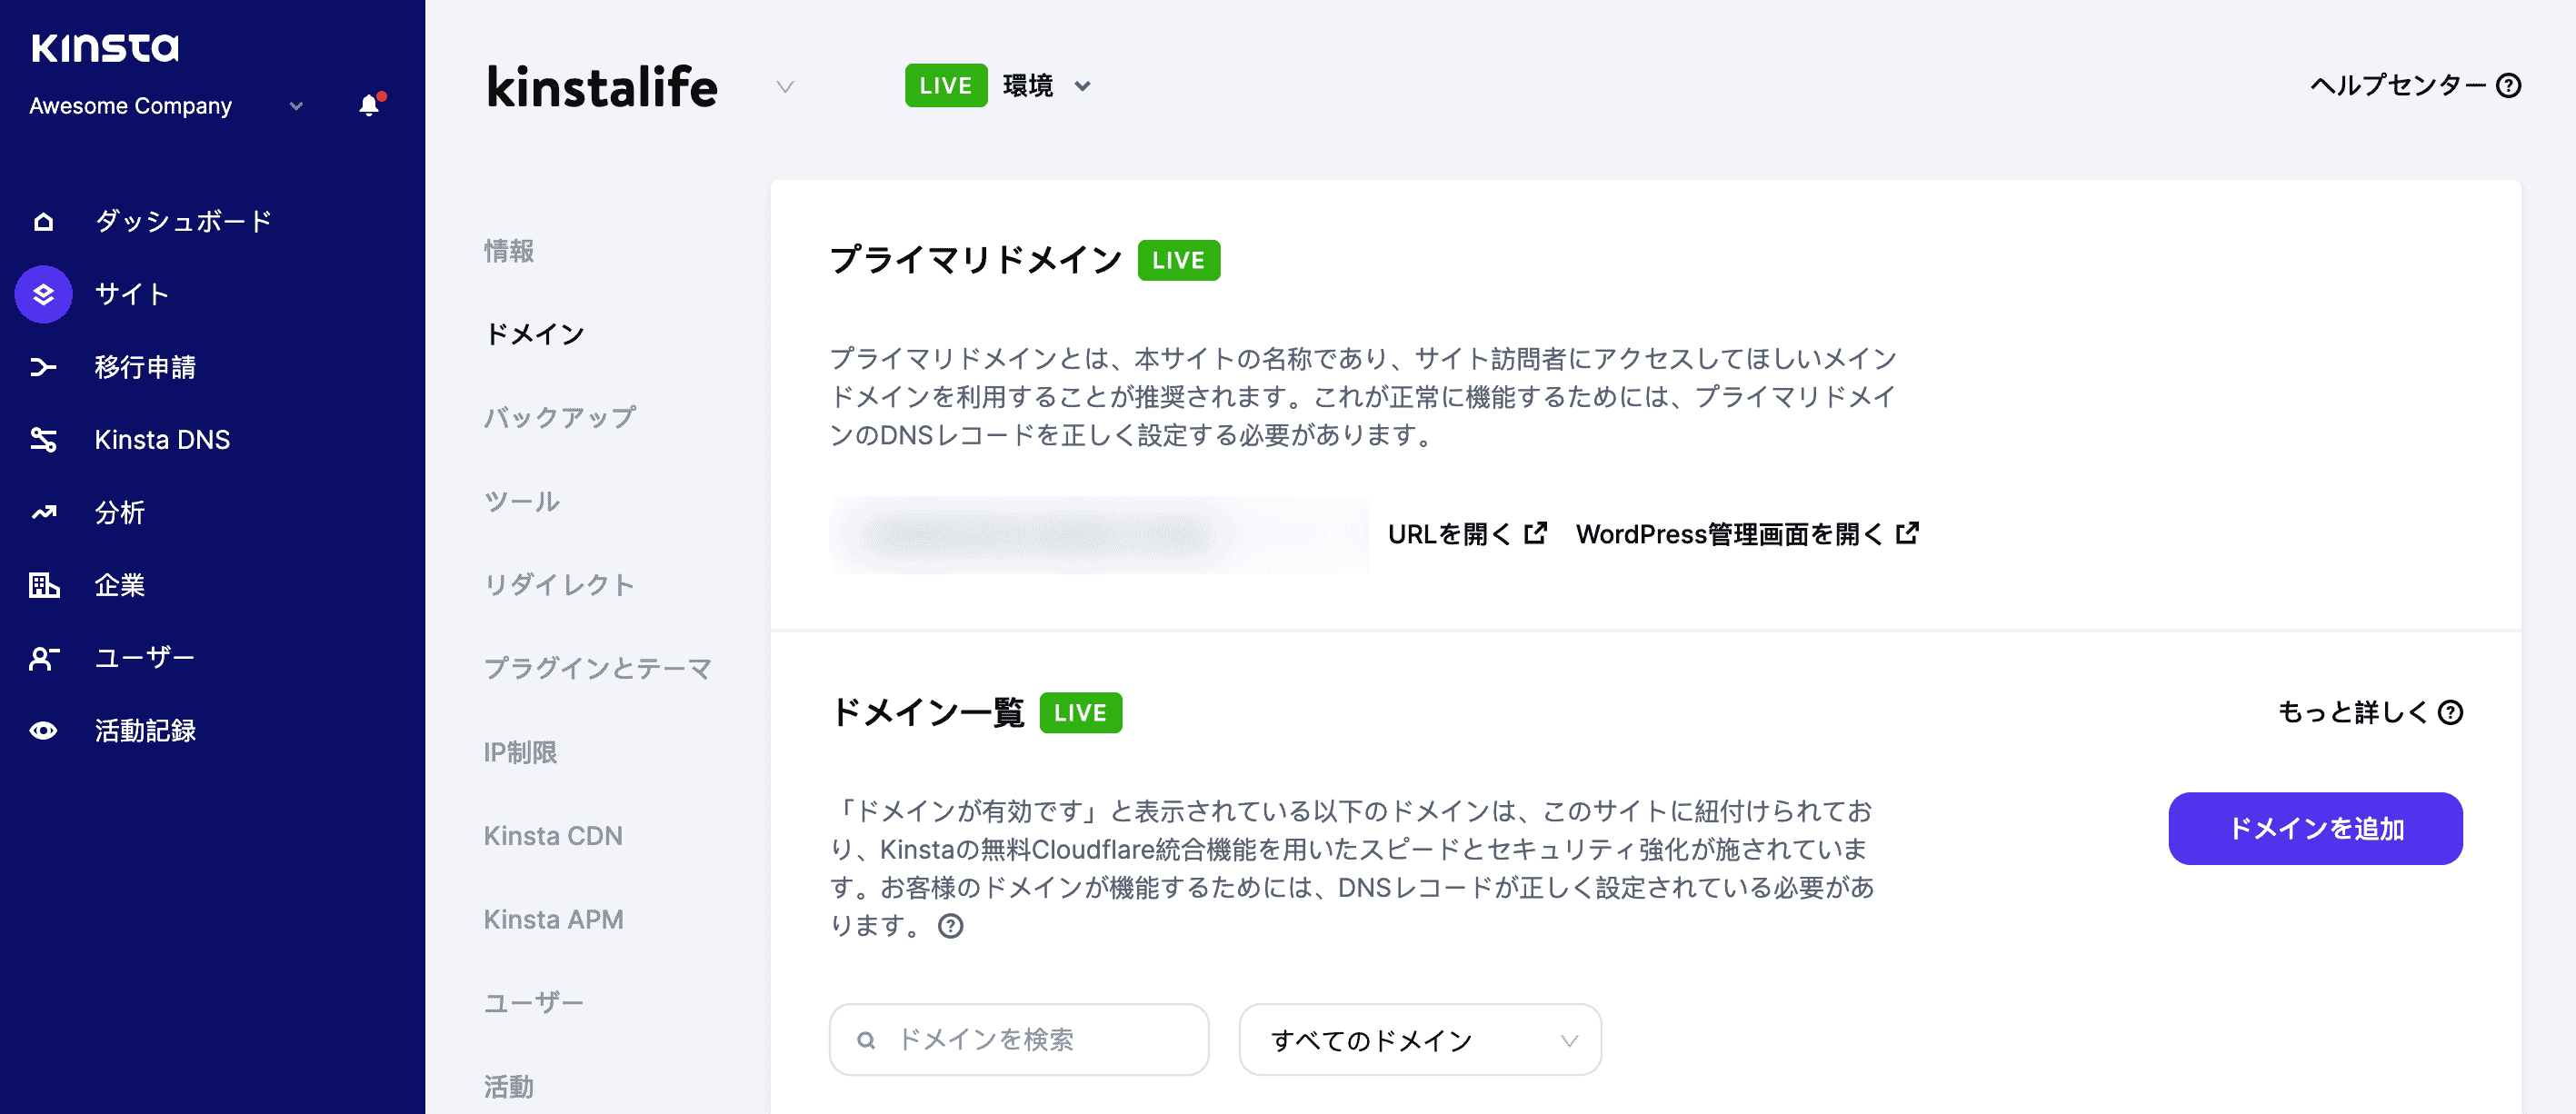Open the すべてのドメイン filter dropdown

(x=1418, y=1039)
